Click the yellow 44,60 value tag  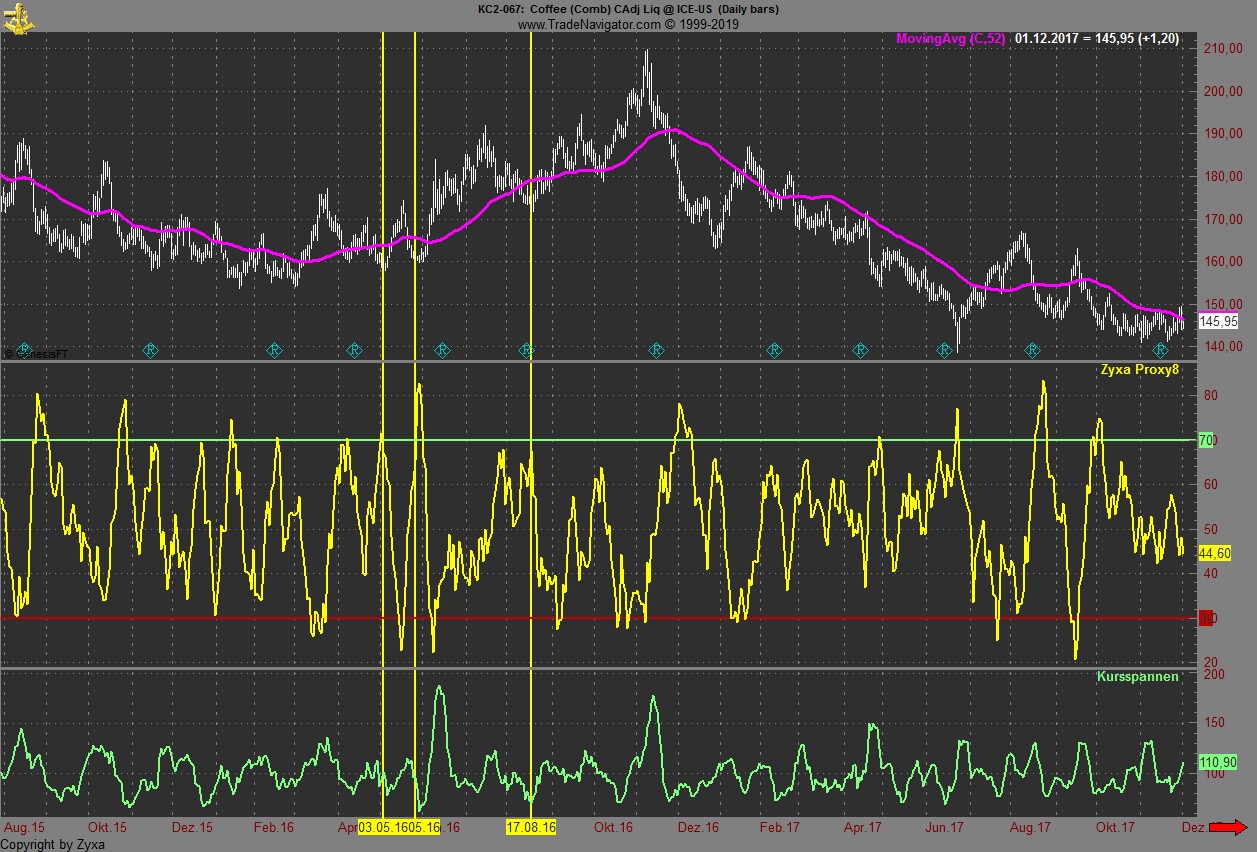click(x=1214, y=553)
